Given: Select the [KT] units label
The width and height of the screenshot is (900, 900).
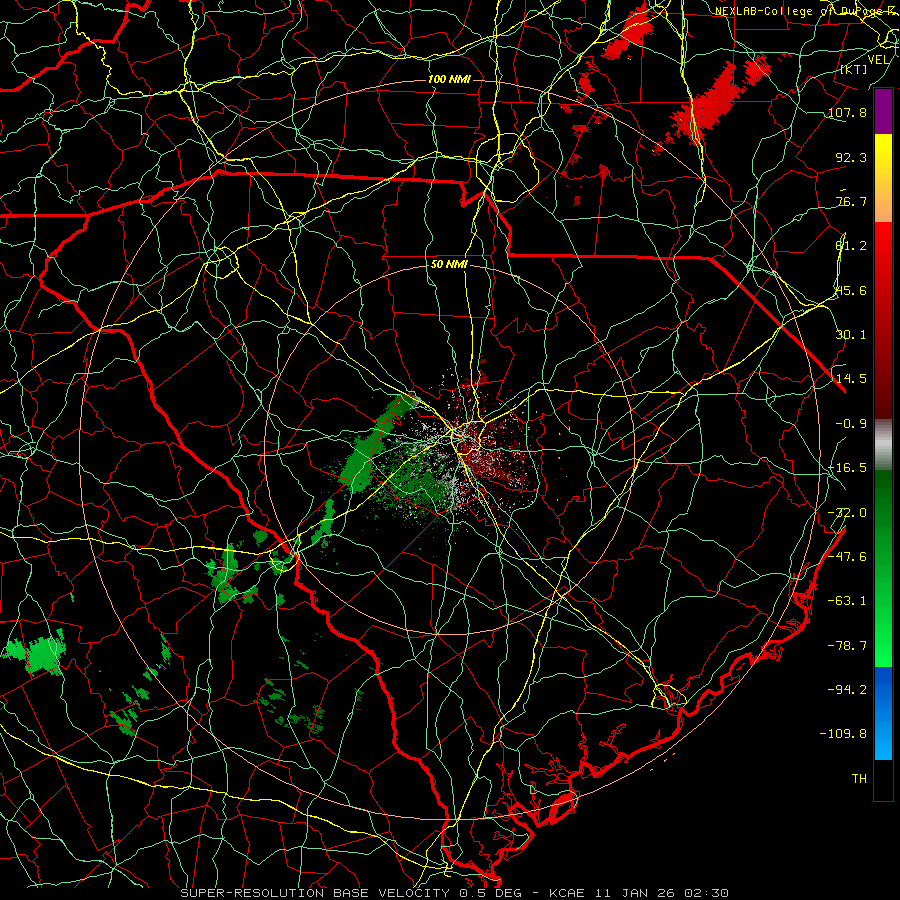Looking at the screenshot, I should point(854,69).
